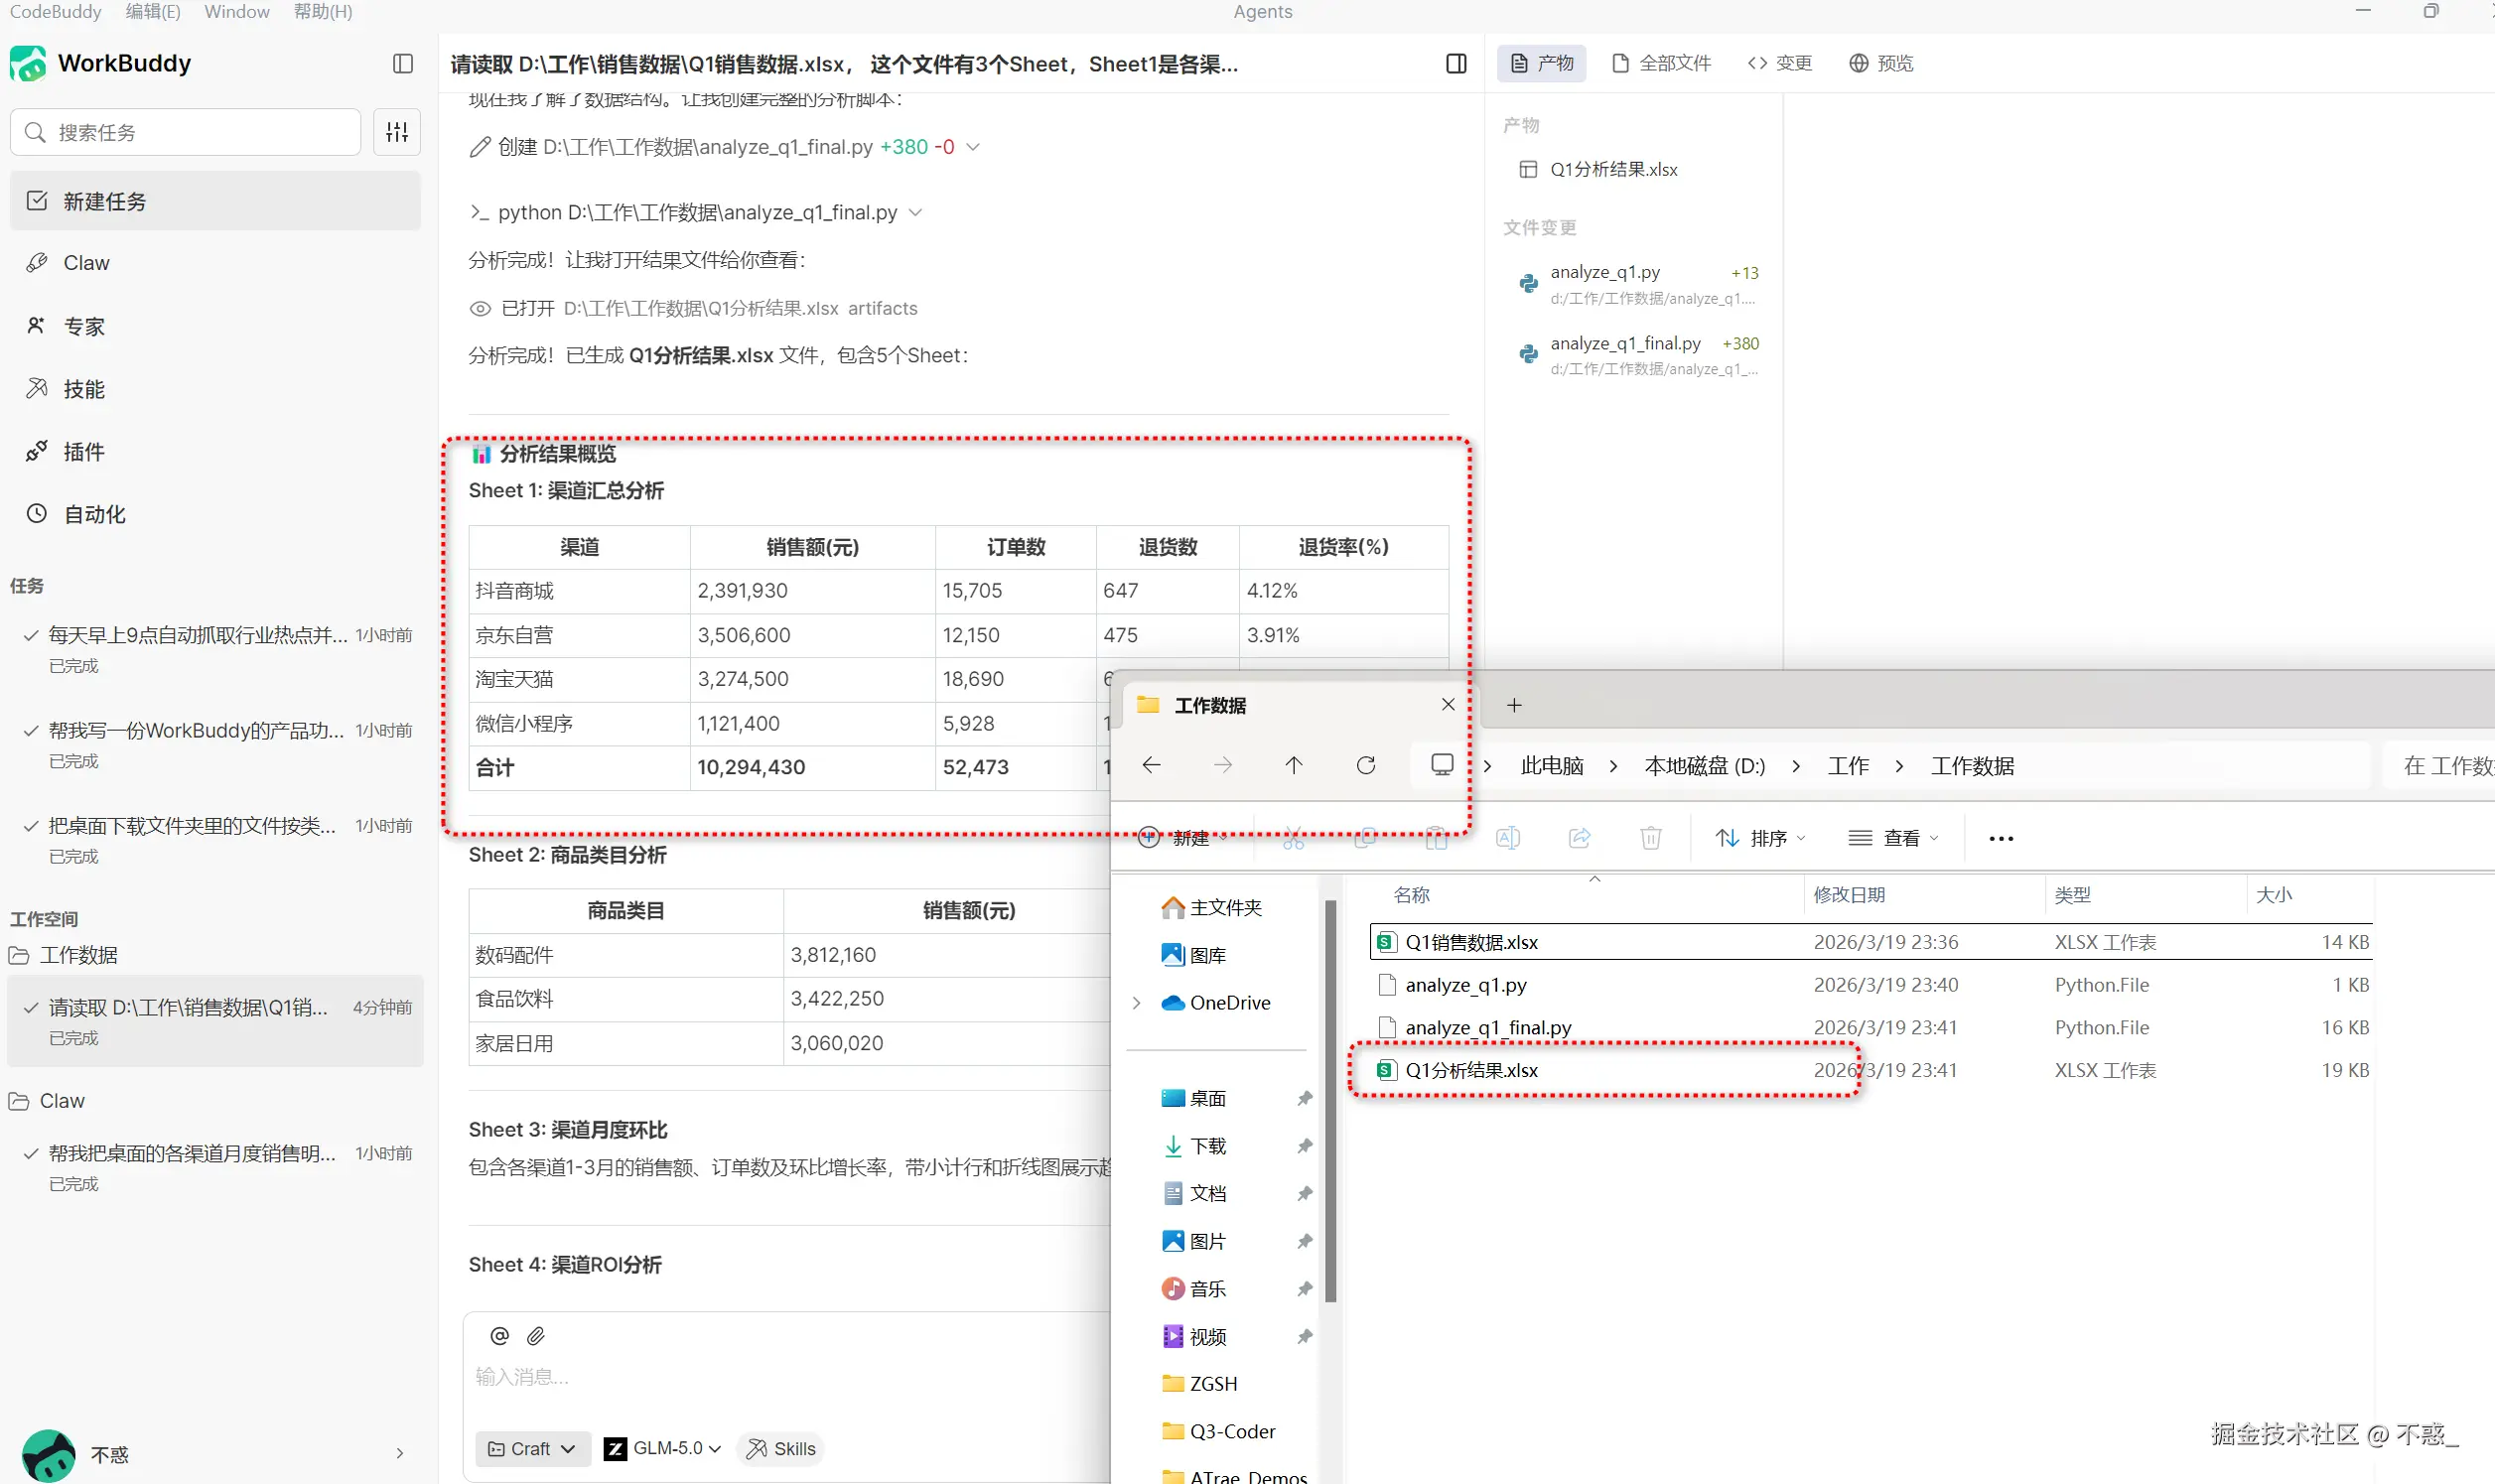Click the explorer navigation pane scrollbar
Image resolution: width=2495 pixels, height=1484 pixels.
click(x=1330, y=1100)
